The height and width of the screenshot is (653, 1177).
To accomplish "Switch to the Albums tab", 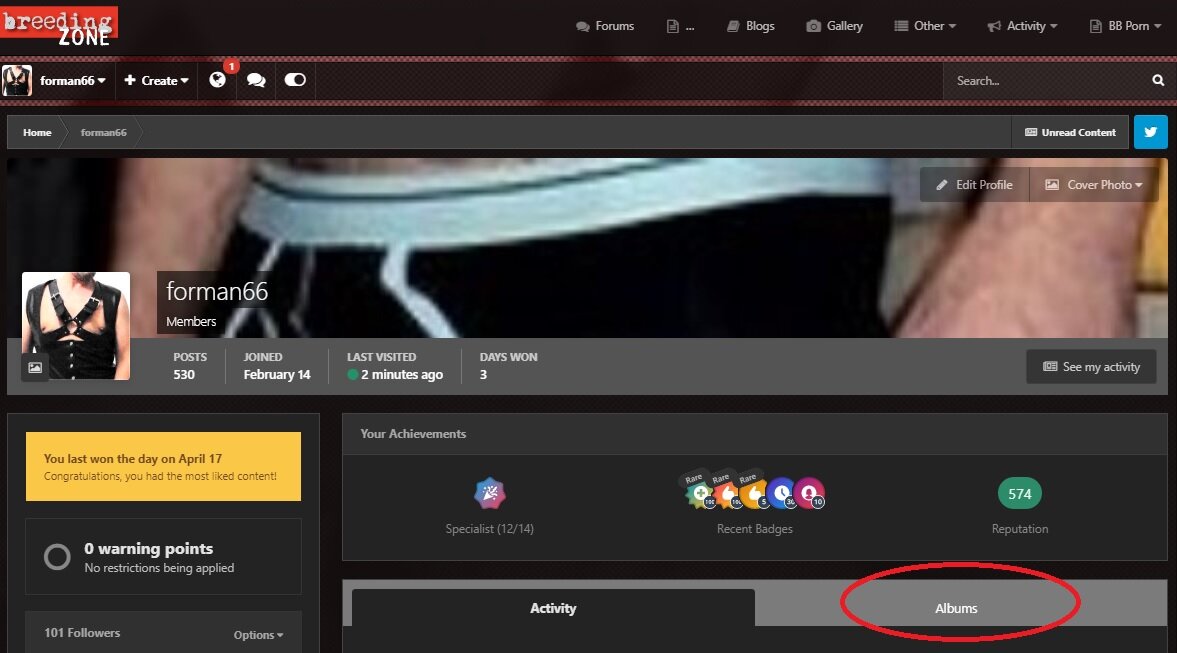I will click(956, 608).
